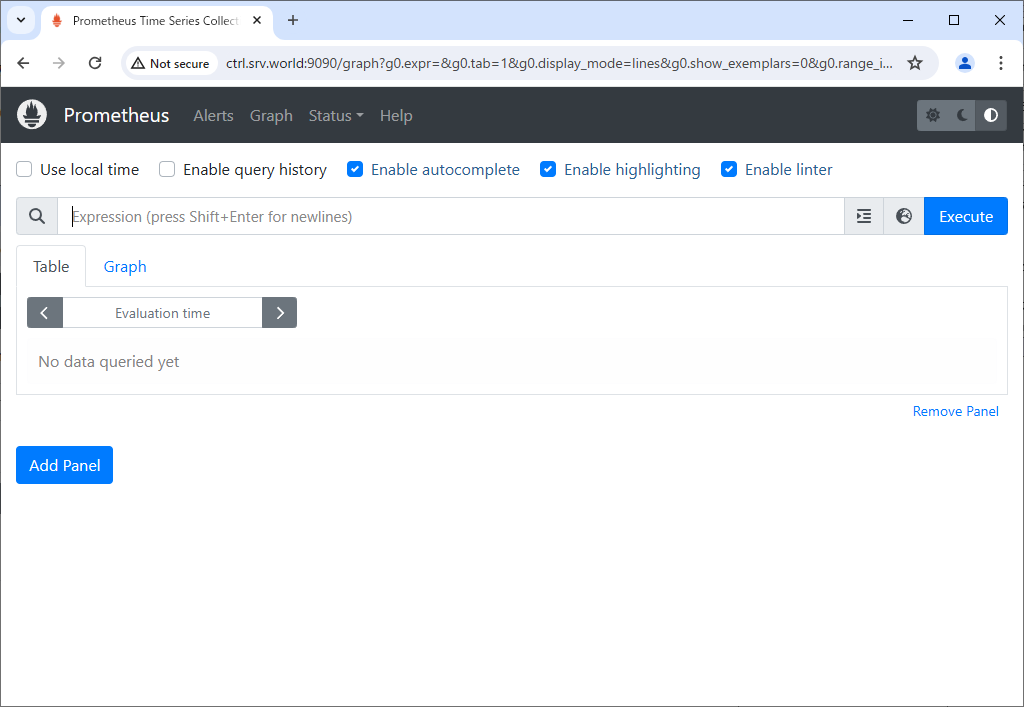This screenshot has height=707, width=1024.
Task: Switch to the Graph panel tab
Action: point(125,266)
